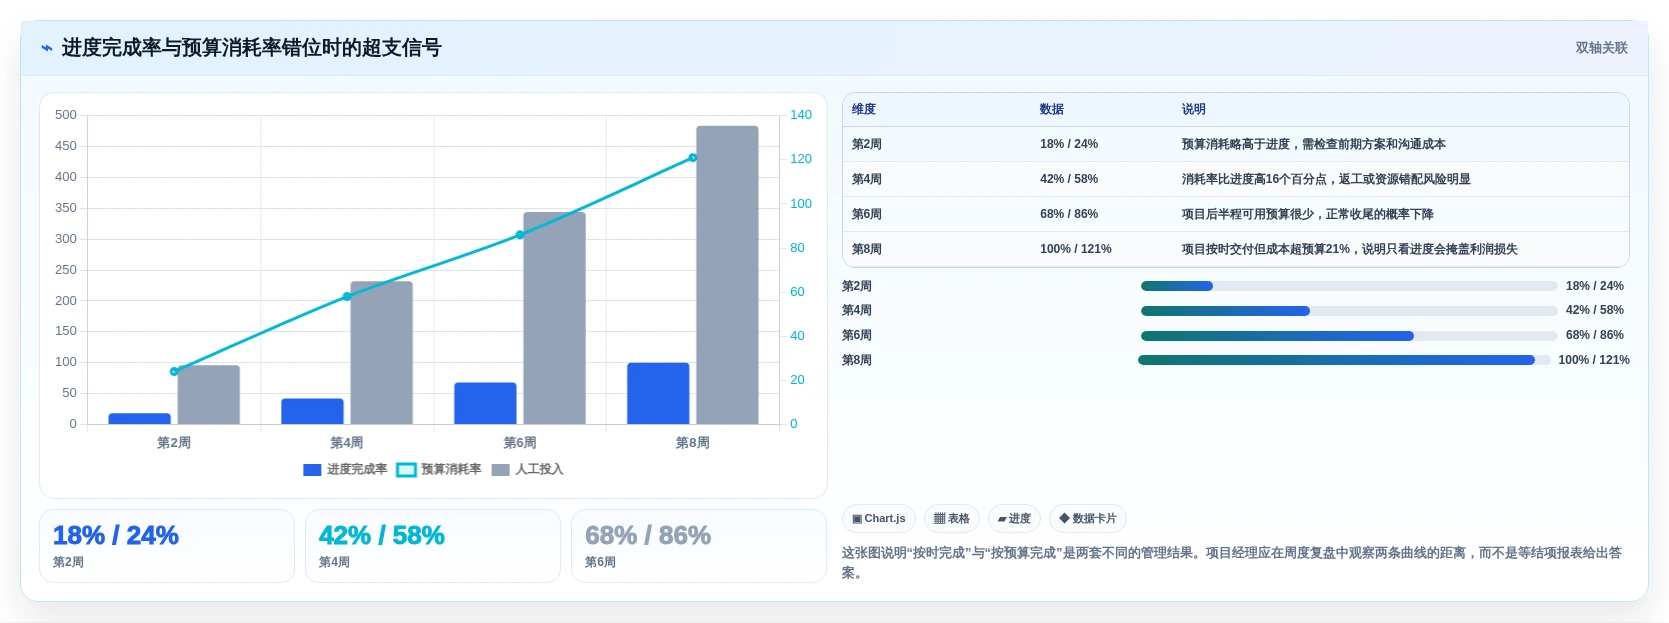Click the blue 进度完成率 bar for 第2周
The image size is (1669, 623).
139,419
